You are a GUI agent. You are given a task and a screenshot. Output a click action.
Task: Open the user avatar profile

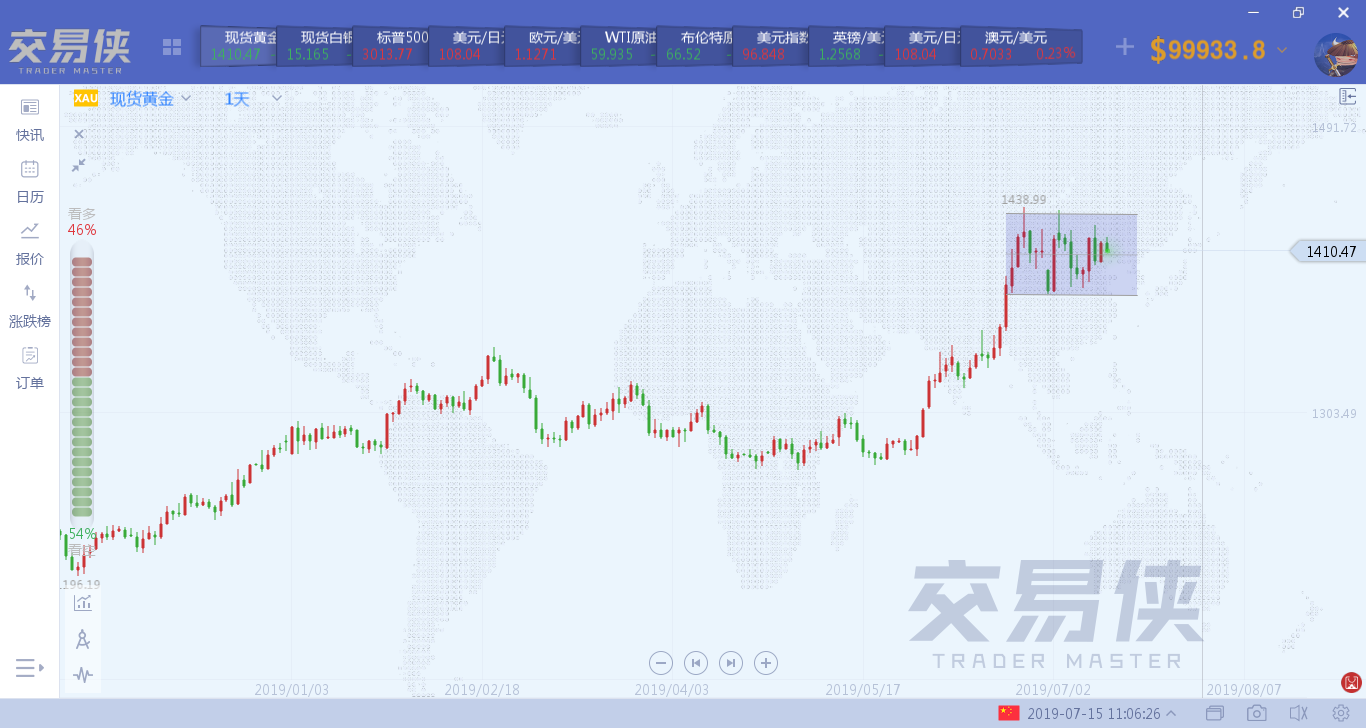coord(1336,55)
